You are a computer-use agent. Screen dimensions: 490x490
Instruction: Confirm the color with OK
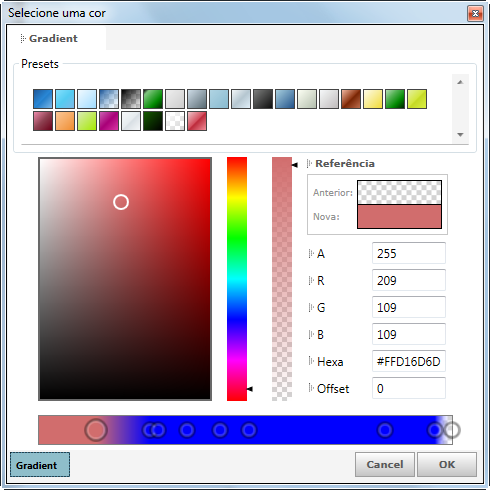(x=447, y=465)
